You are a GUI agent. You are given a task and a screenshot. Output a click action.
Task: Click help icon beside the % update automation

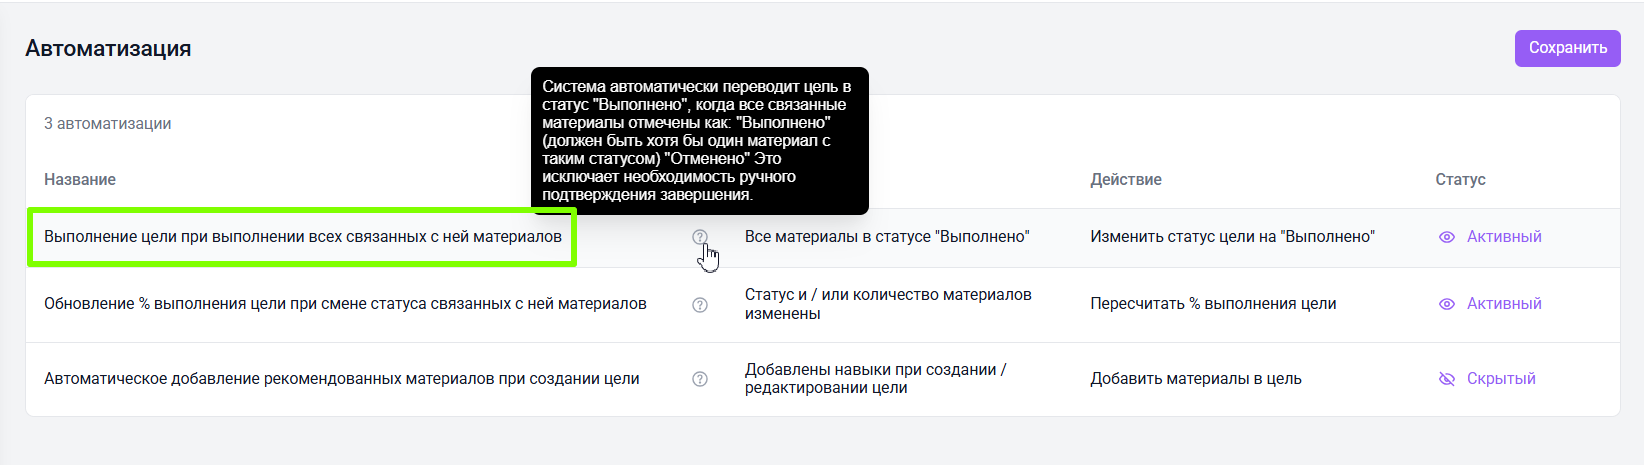tap(700, 305)
